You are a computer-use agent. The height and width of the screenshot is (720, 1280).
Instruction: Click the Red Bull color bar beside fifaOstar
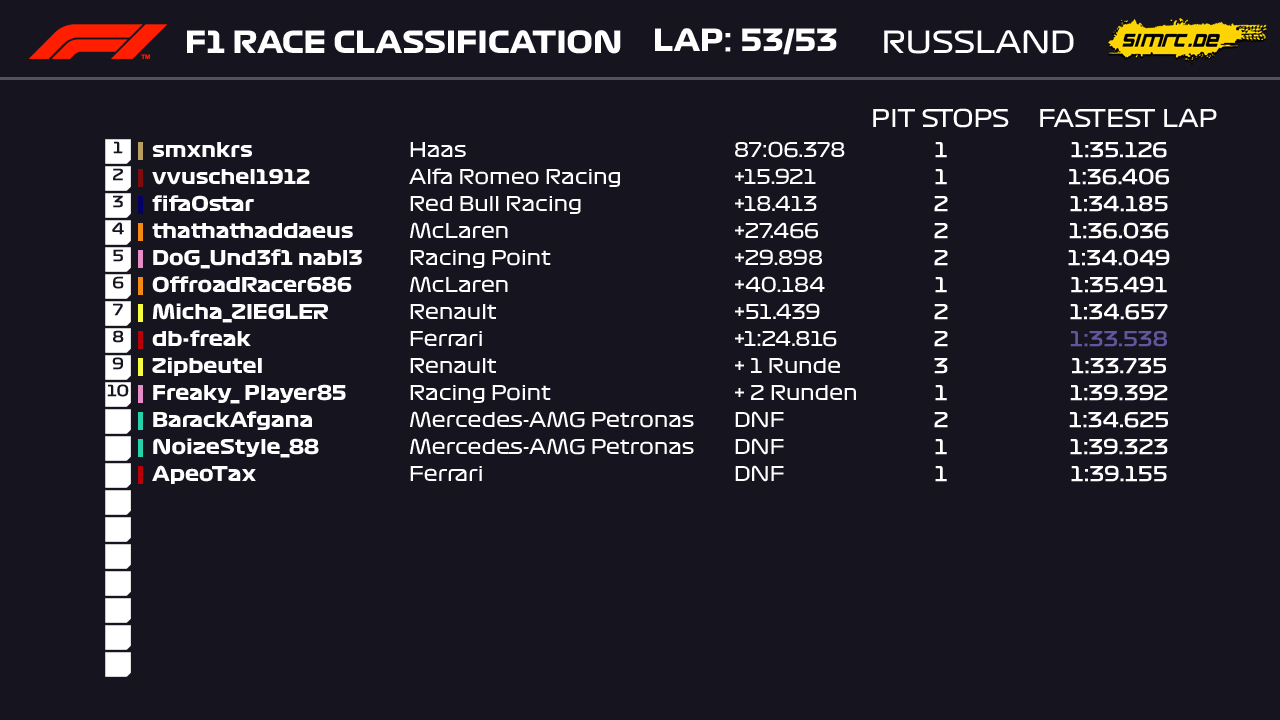(x=141, y=204)
